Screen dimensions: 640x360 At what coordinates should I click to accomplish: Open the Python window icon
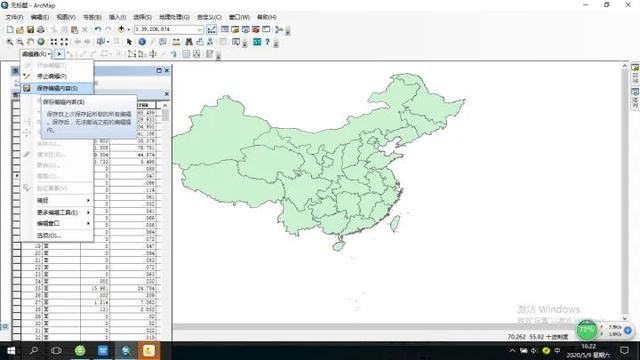(266, 29)
